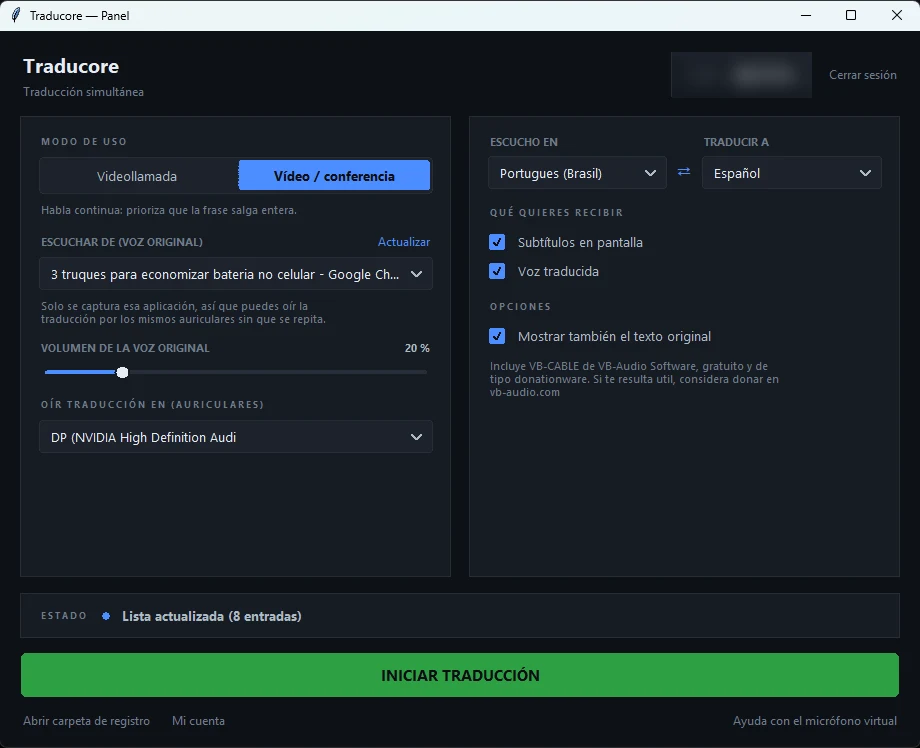
Task: Open the Traducir a Español dropdown
Action: coord(792,173)
